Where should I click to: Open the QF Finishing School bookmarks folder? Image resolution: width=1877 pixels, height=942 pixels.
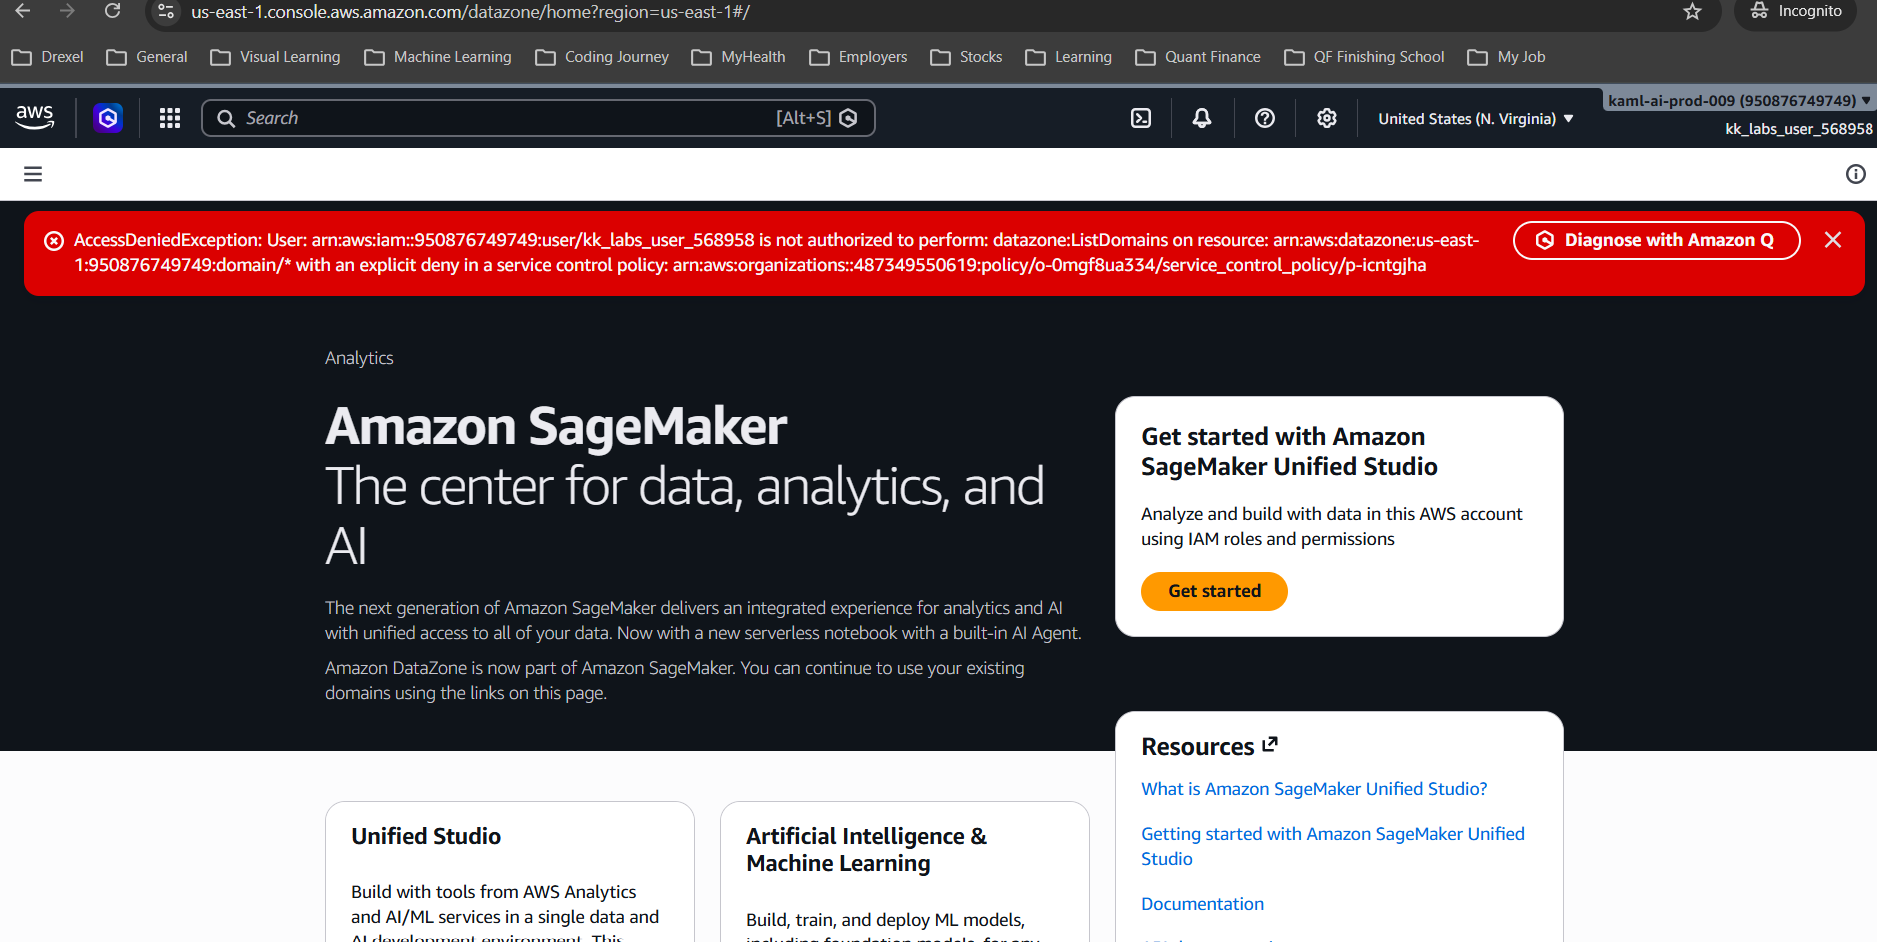pos(1364,57)
